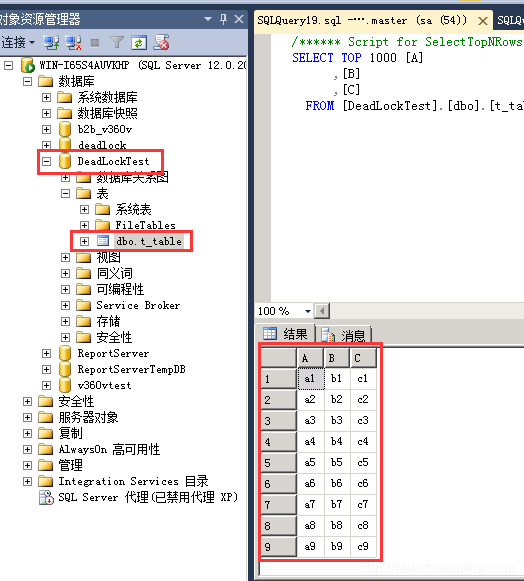This screenshot has height=581, width=524.
Task: Expand the dbo.t_table table node
Action: [x=84, y=241]
